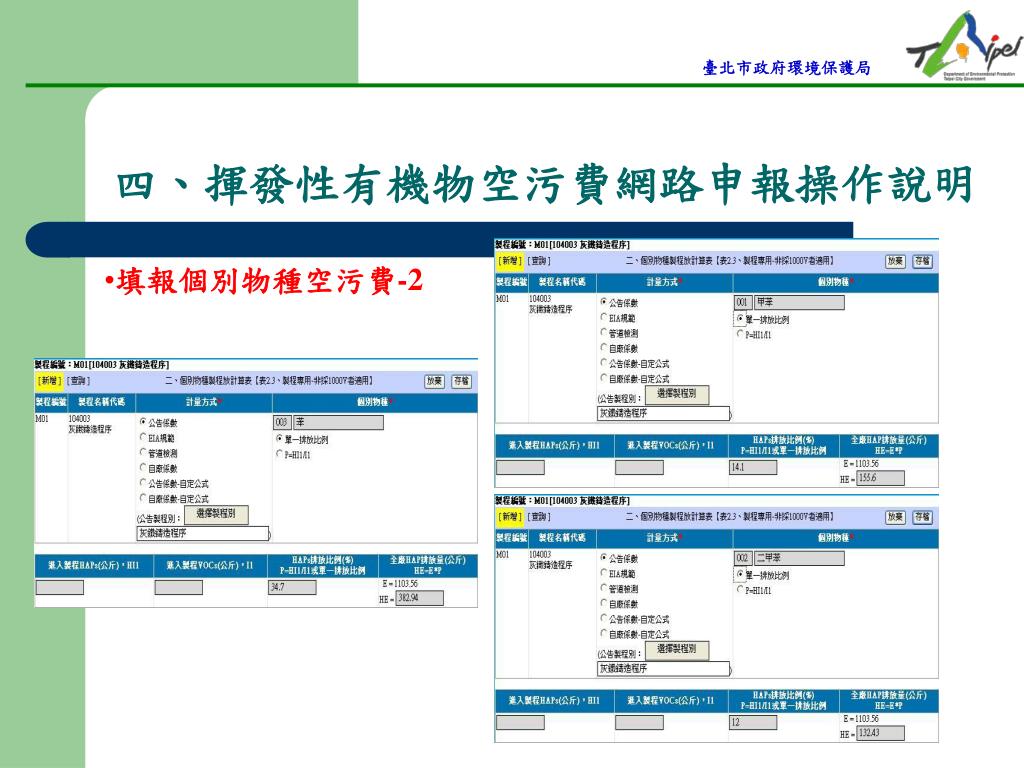Image resolution: width=1024 pixels, height=768 pixels.
Task: Select 管道檢測 radio in the 甲苯 form
Action: tap(603, 332)
